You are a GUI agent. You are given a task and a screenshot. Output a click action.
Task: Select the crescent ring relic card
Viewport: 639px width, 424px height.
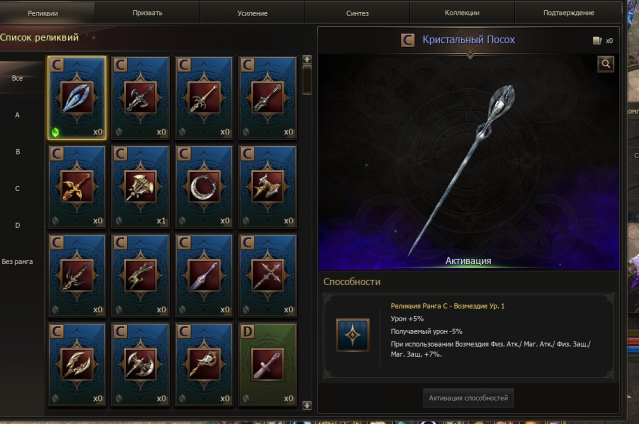pyautogui.click(x=204, y=187)
